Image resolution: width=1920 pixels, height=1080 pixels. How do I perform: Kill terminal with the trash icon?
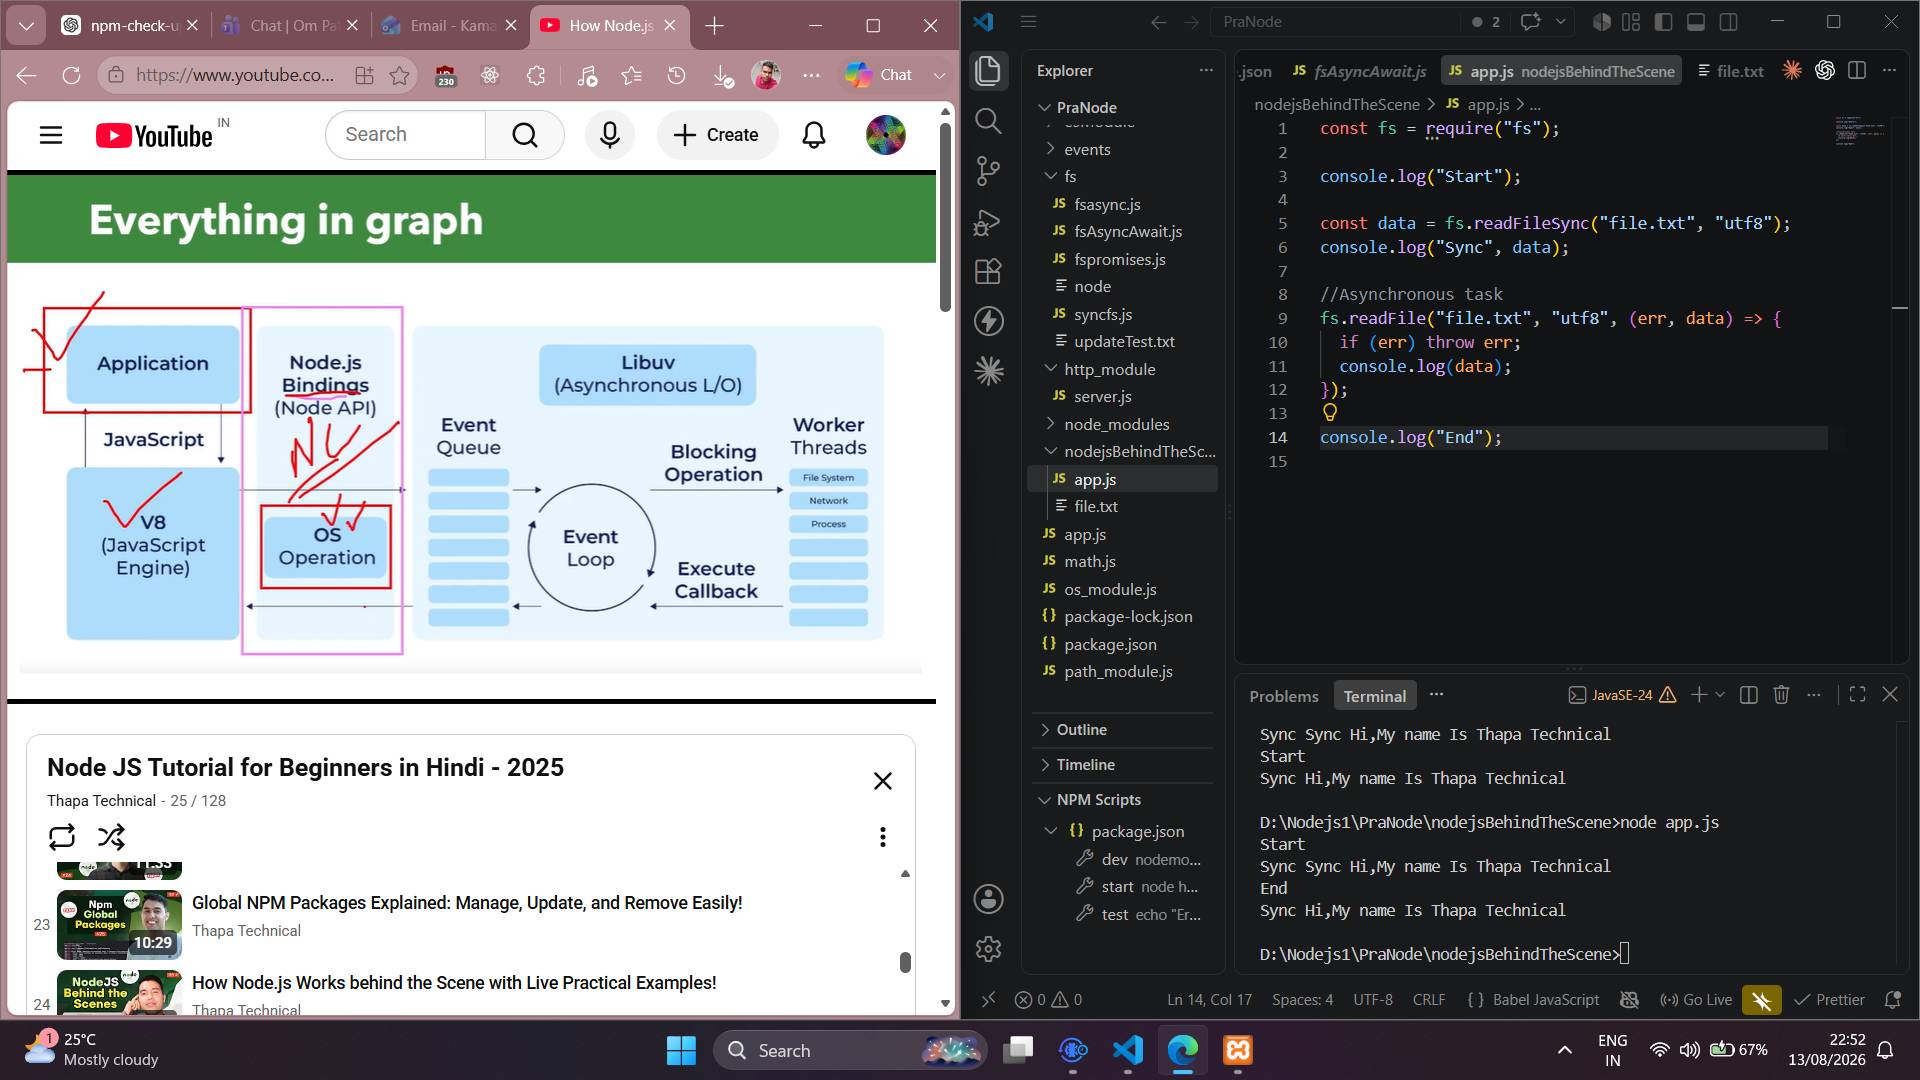click(1781, 694)
